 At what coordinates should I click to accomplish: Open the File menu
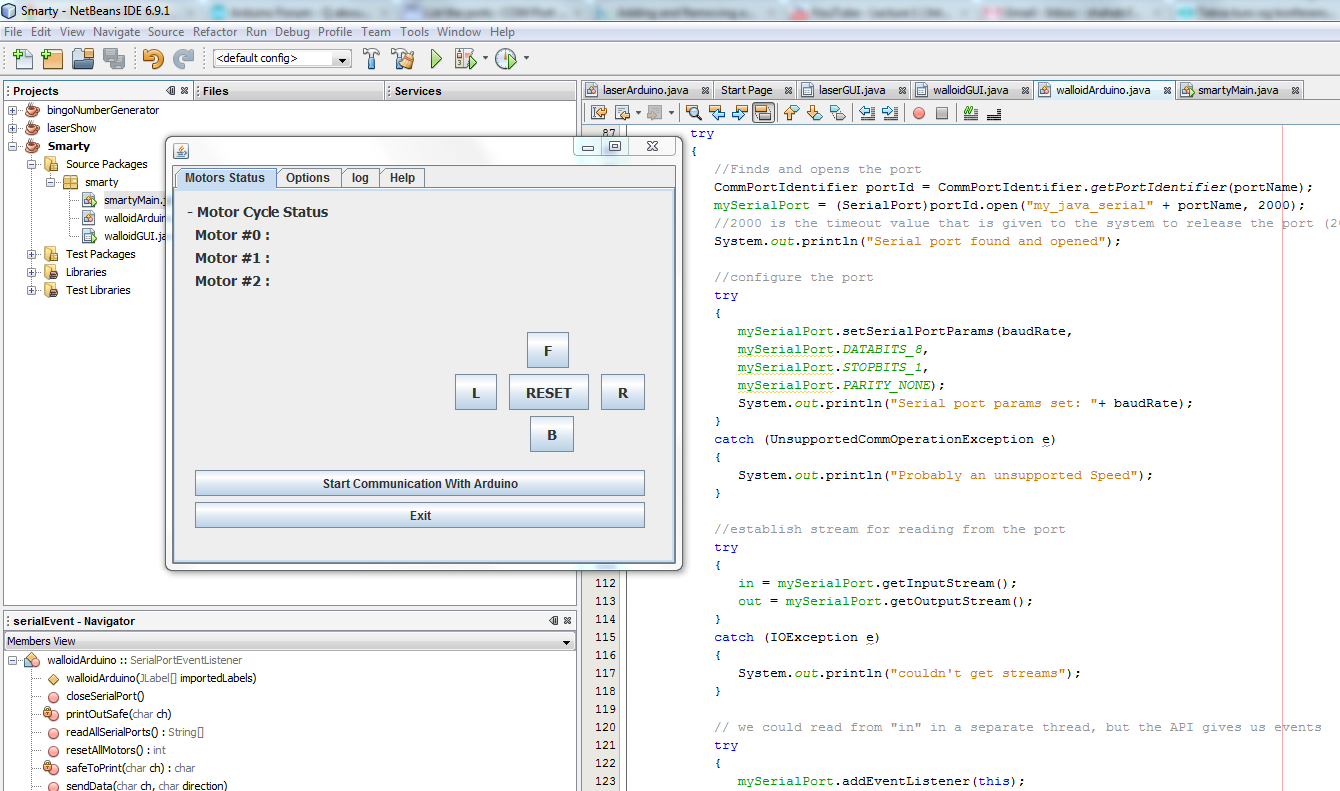pos(13,32)
